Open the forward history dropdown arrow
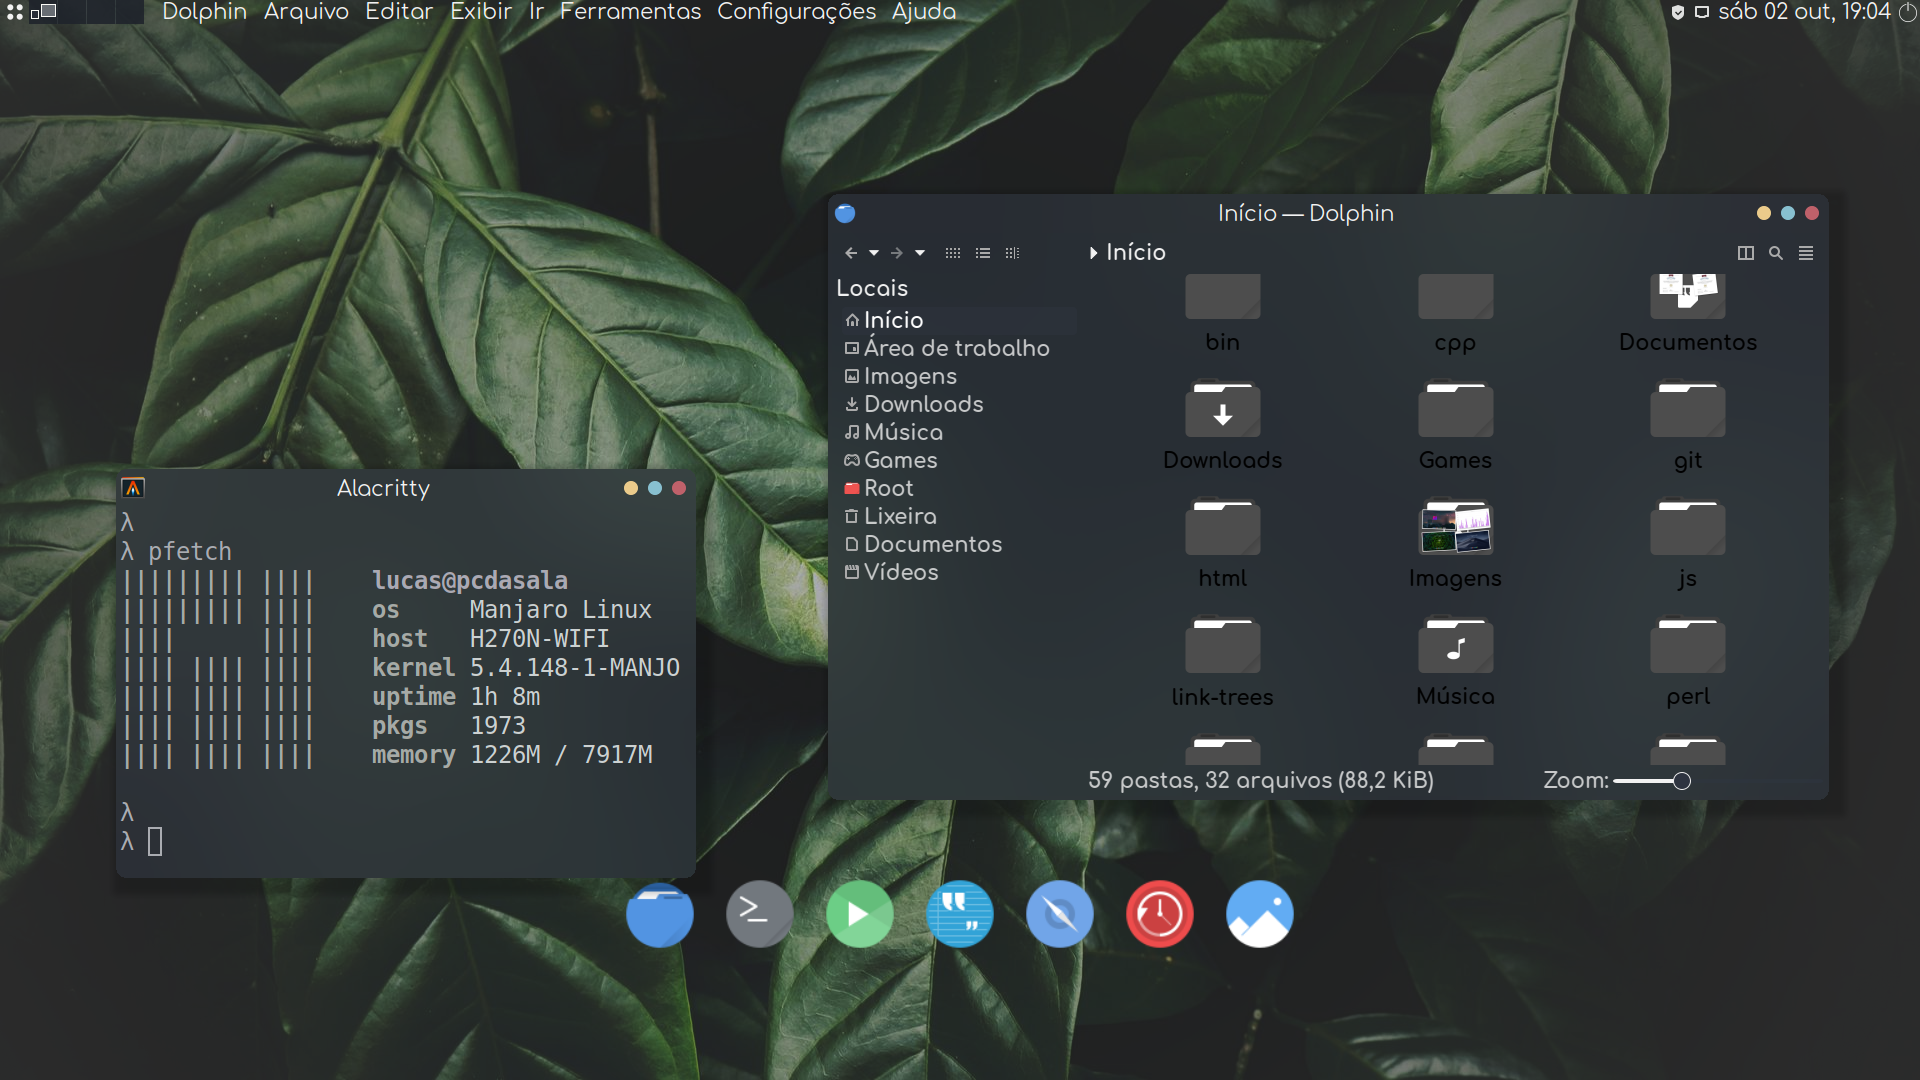 click(x=920, y=253)
